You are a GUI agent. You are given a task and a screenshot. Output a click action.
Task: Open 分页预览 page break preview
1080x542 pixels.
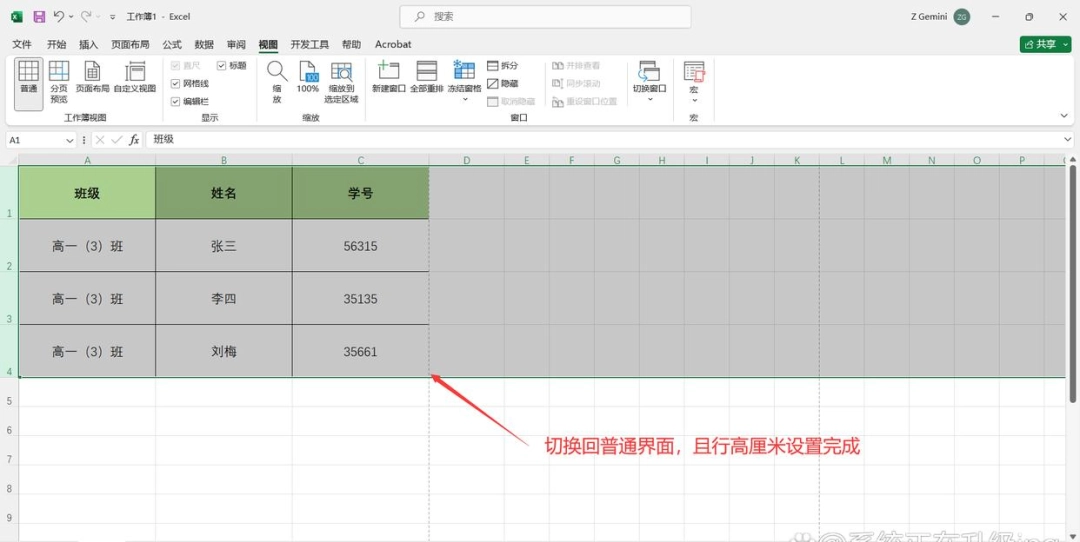pyautogui.click(x=59, y=83)
